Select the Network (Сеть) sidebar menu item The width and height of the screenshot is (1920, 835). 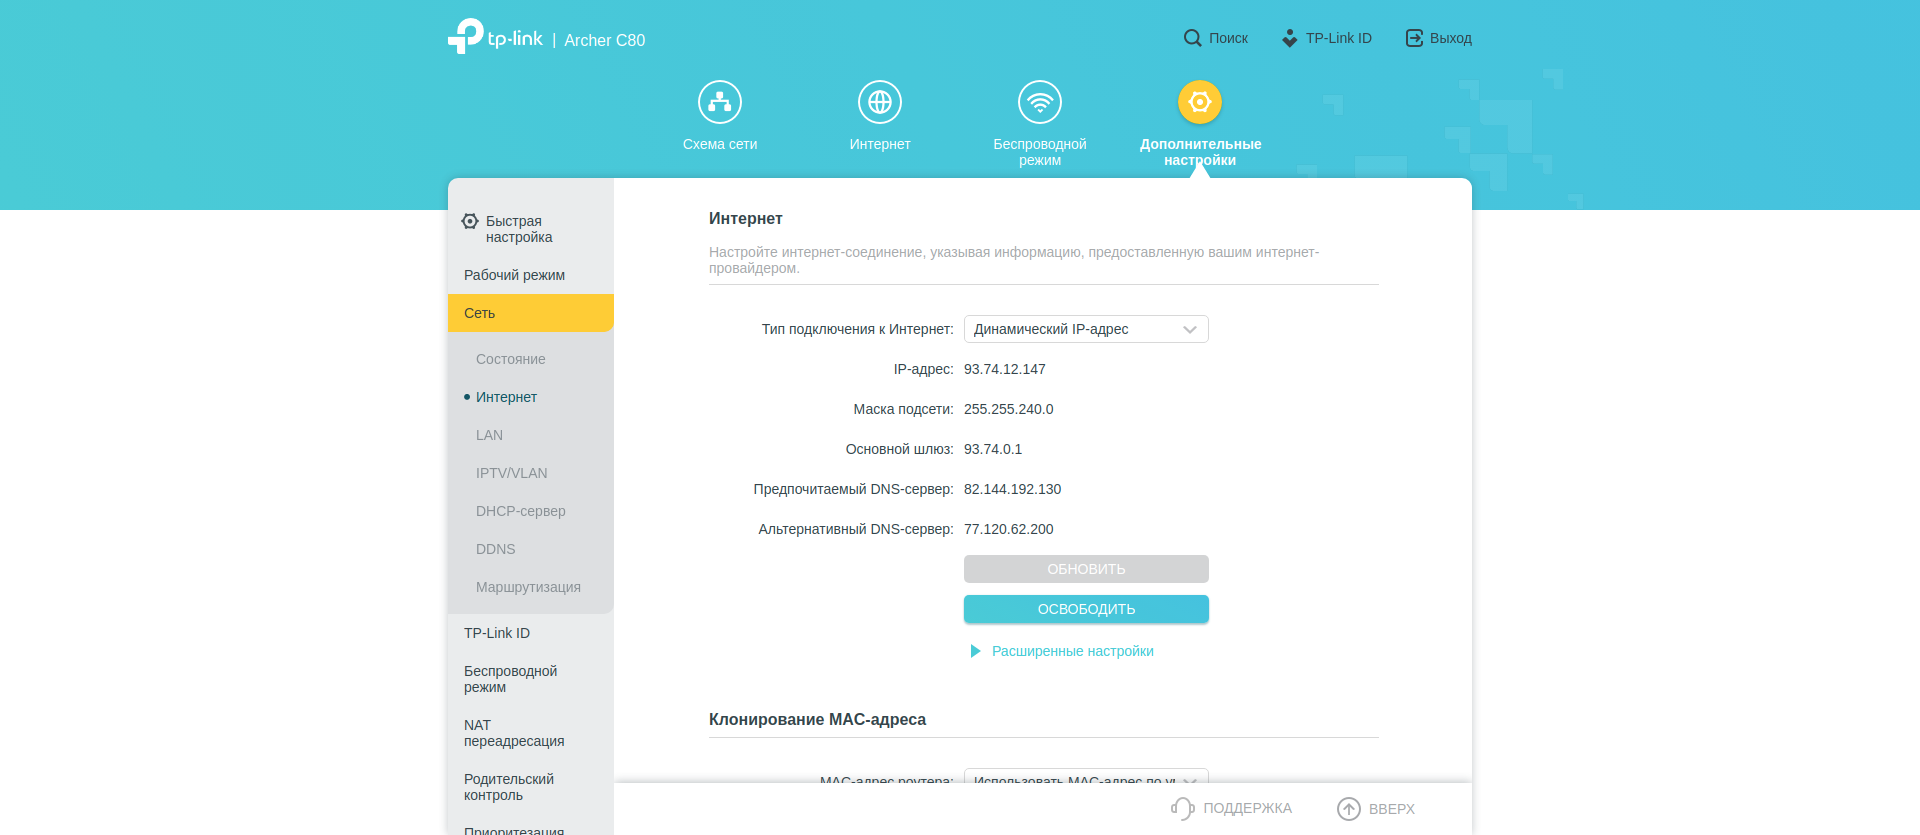(530, 313)
